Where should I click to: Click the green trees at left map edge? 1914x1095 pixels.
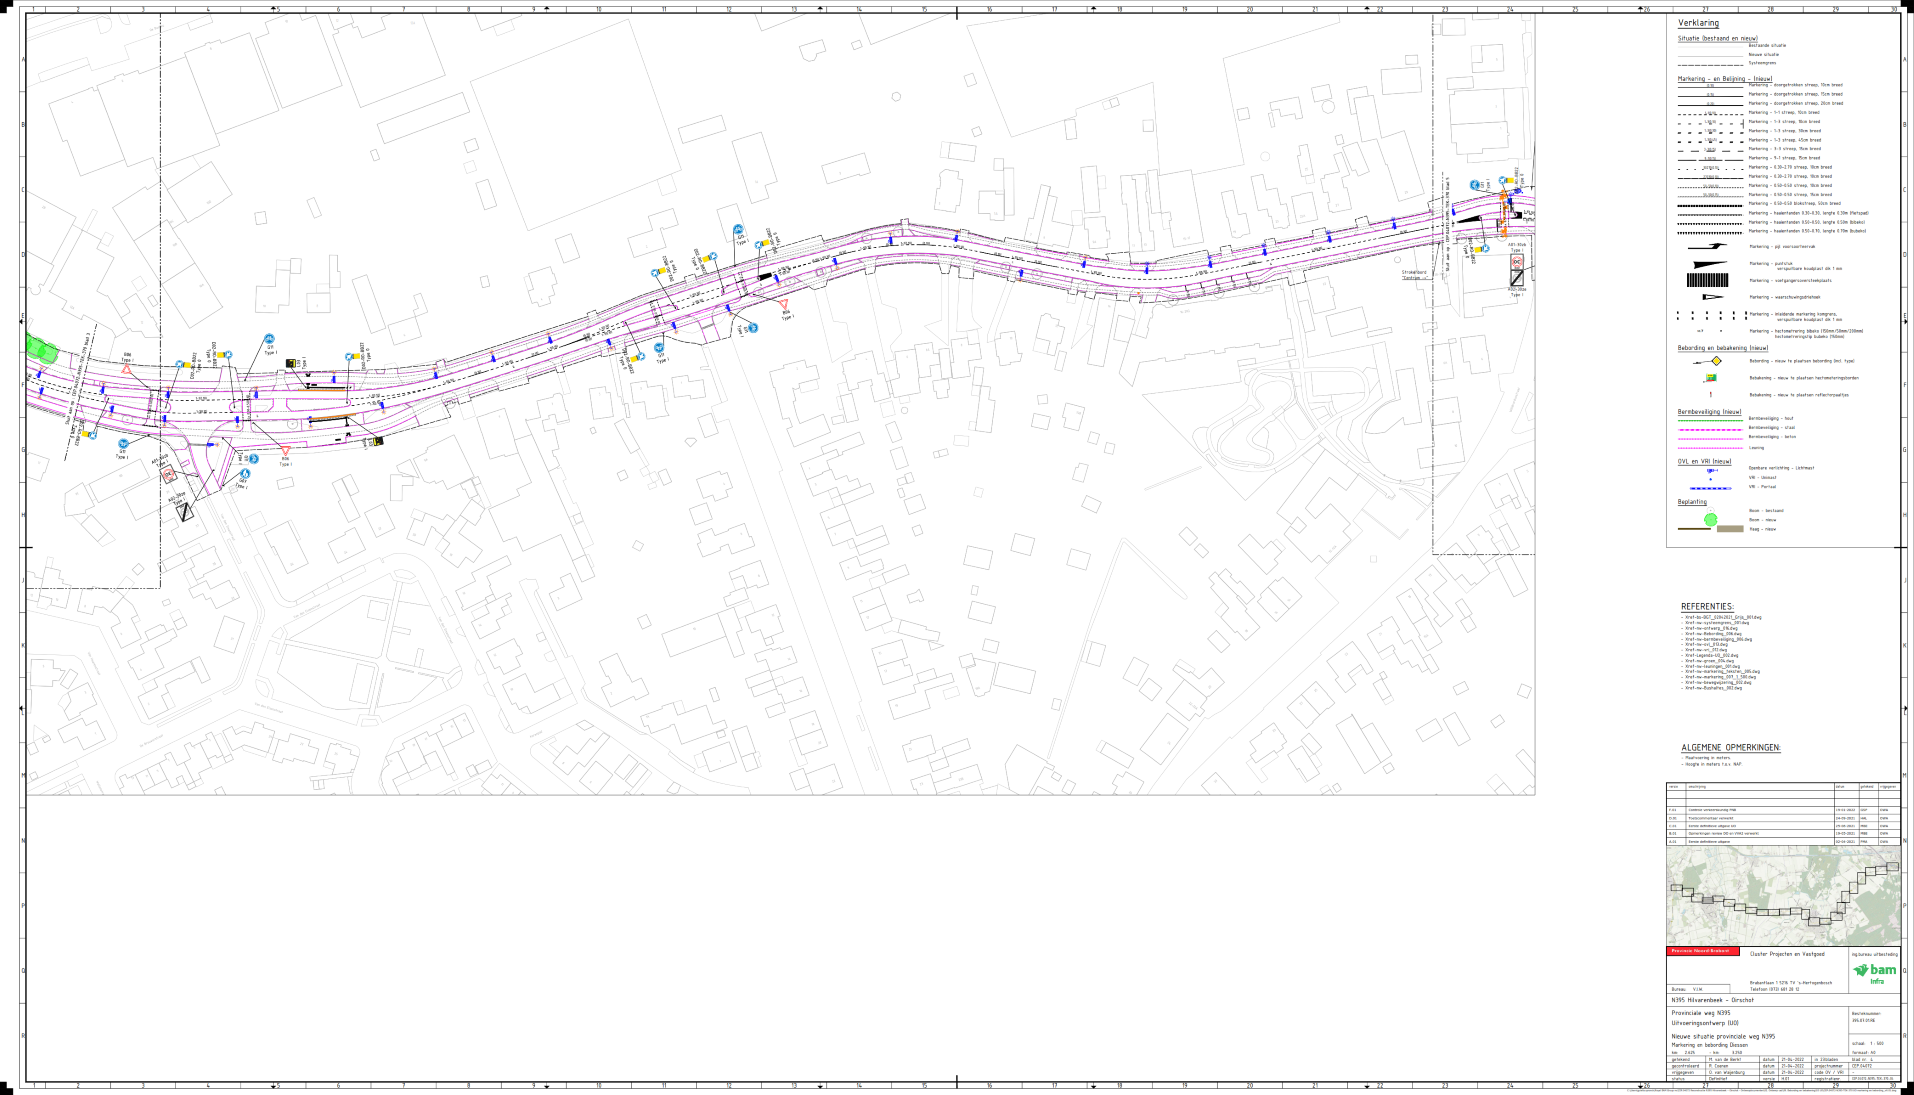pos(40,350)
